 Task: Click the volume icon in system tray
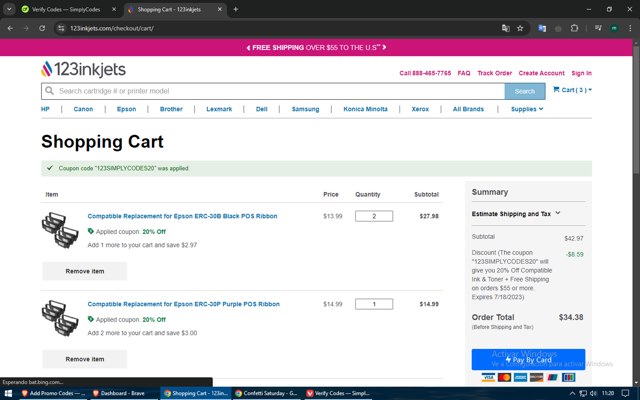(594, 393)
